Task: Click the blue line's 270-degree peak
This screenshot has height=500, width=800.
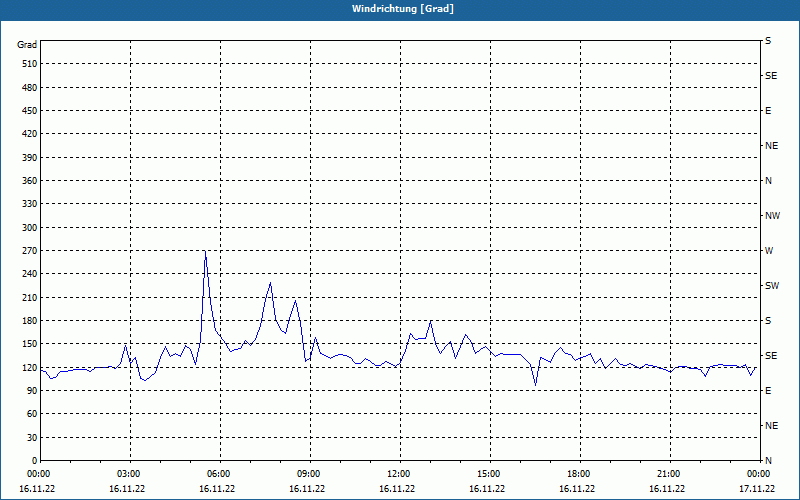Action: point(205,251)
